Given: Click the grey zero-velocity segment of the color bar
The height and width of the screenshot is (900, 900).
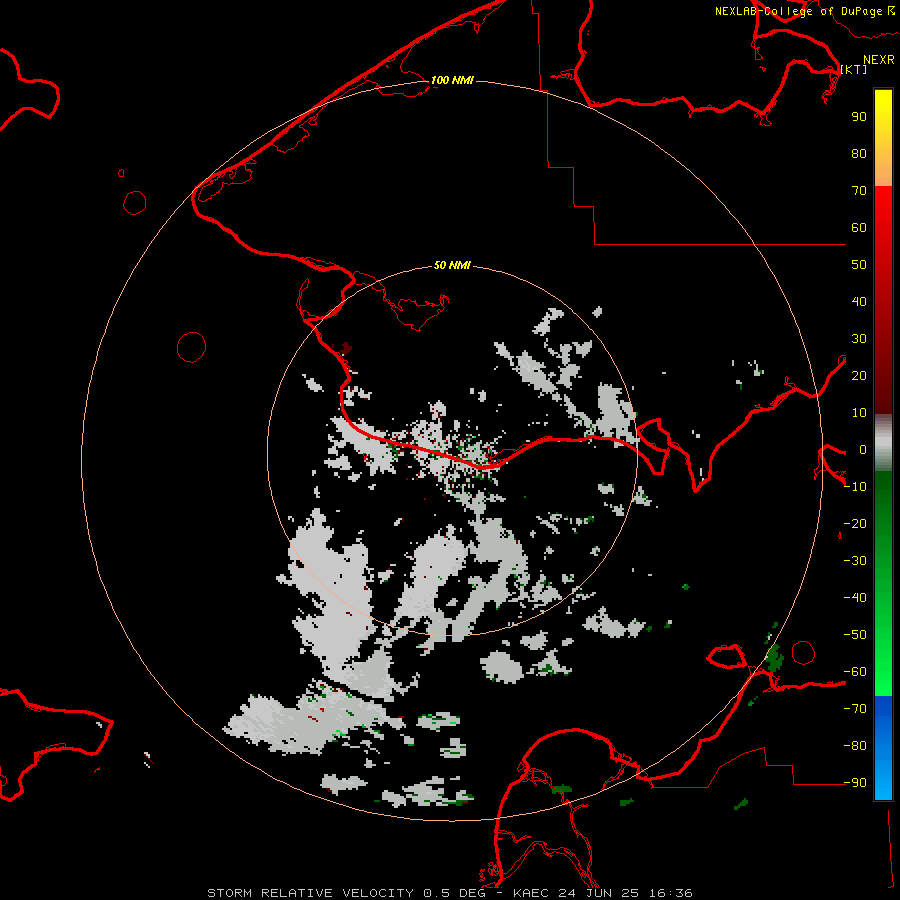Looking at the screenshot, I should (x=883, y=443).
